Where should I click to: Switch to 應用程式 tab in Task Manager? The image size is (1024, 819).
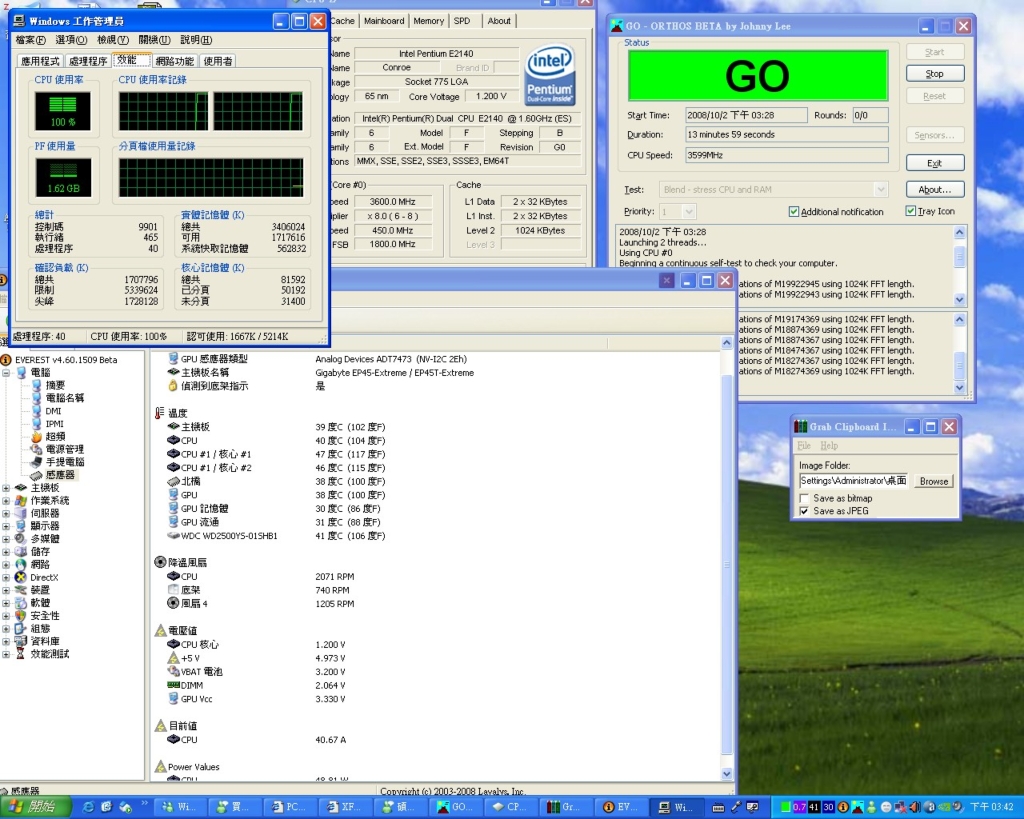pyautogui.click(x=40, y=61)
